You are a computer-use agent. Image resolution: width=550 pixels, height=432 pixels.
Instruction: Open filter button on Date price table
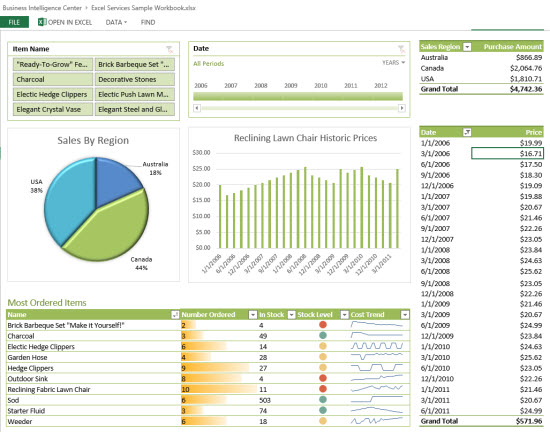pyautogui.click(x=467, y=132)
